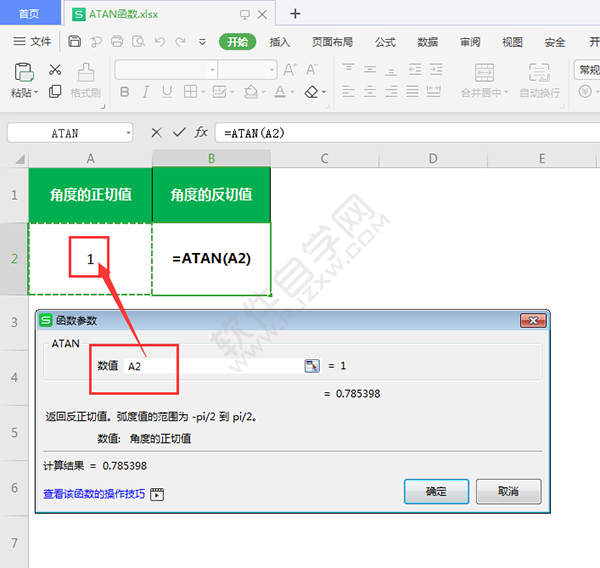Open the 文件 menu
Viewport: 600px width, 568px height.
(x=32, y=41)
